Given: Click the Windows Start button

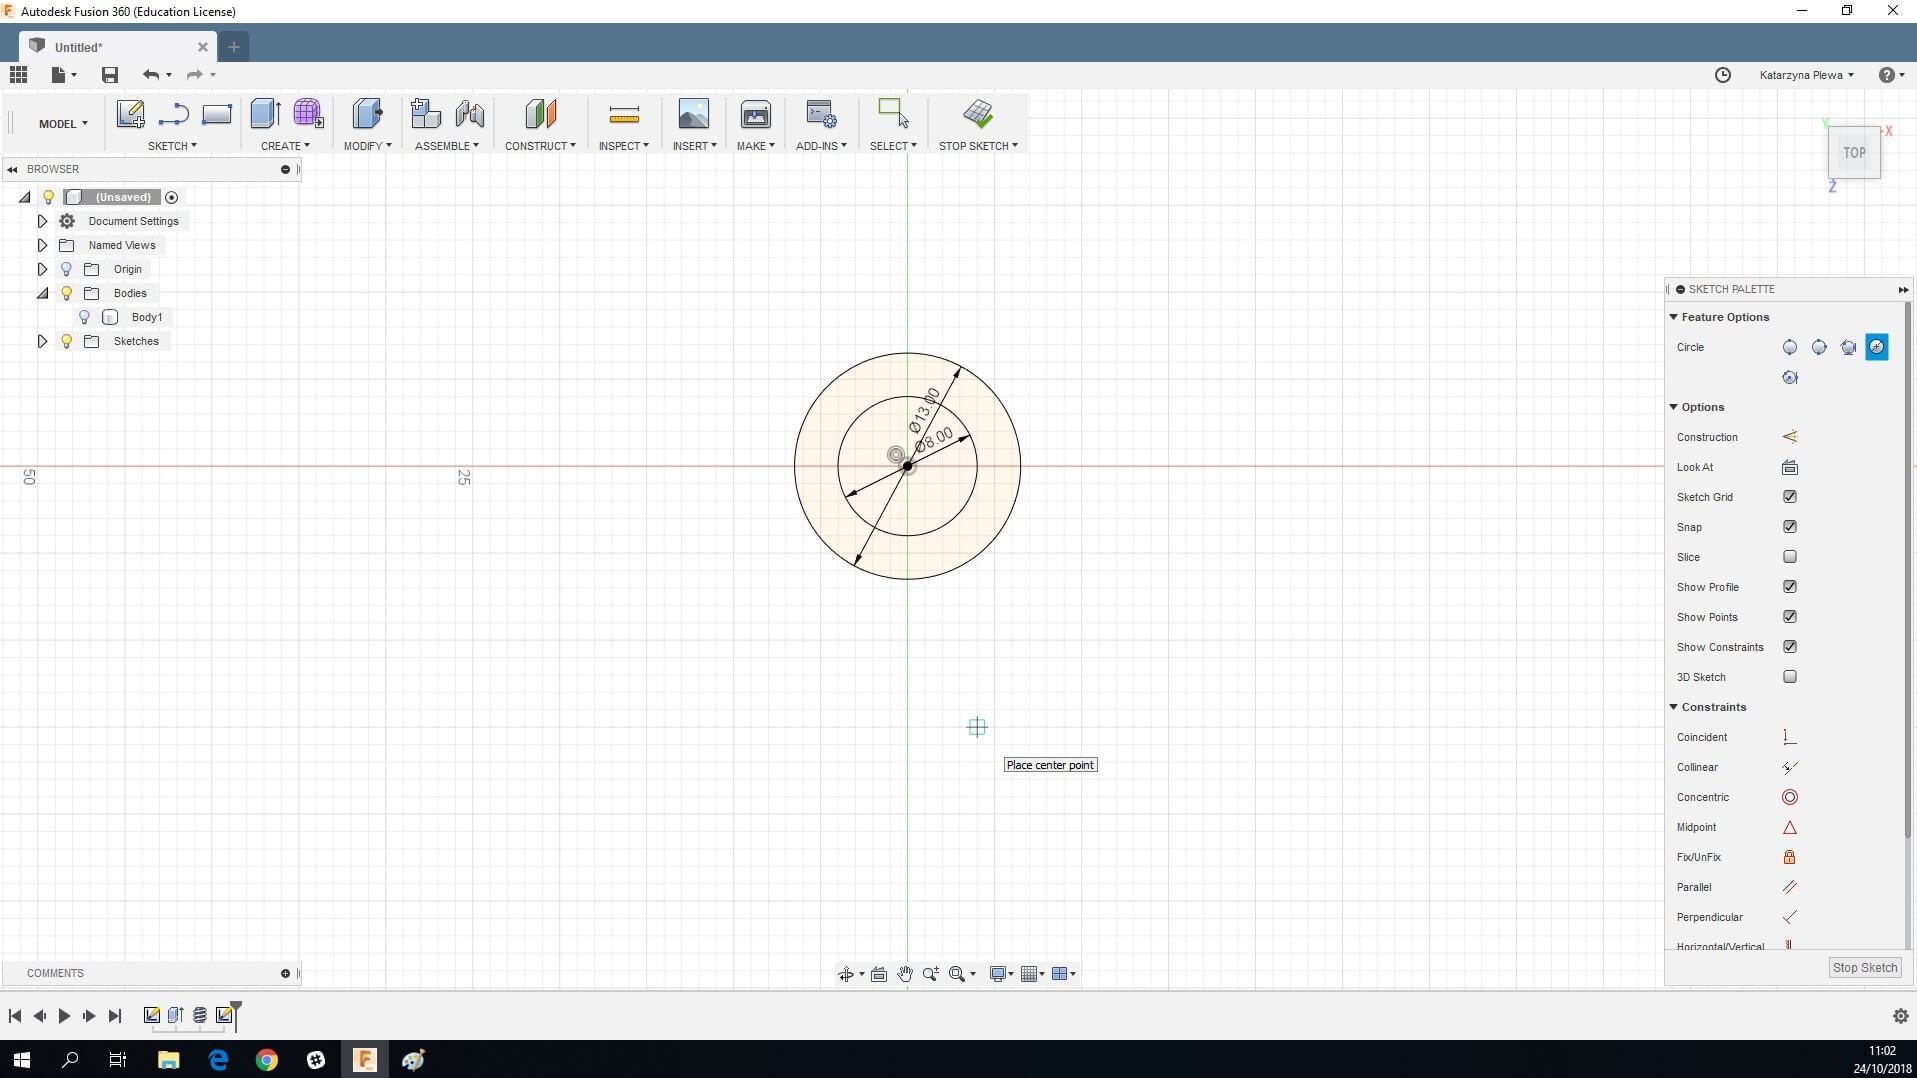Looking at the screenshot, I should (x=21, y=1060).
